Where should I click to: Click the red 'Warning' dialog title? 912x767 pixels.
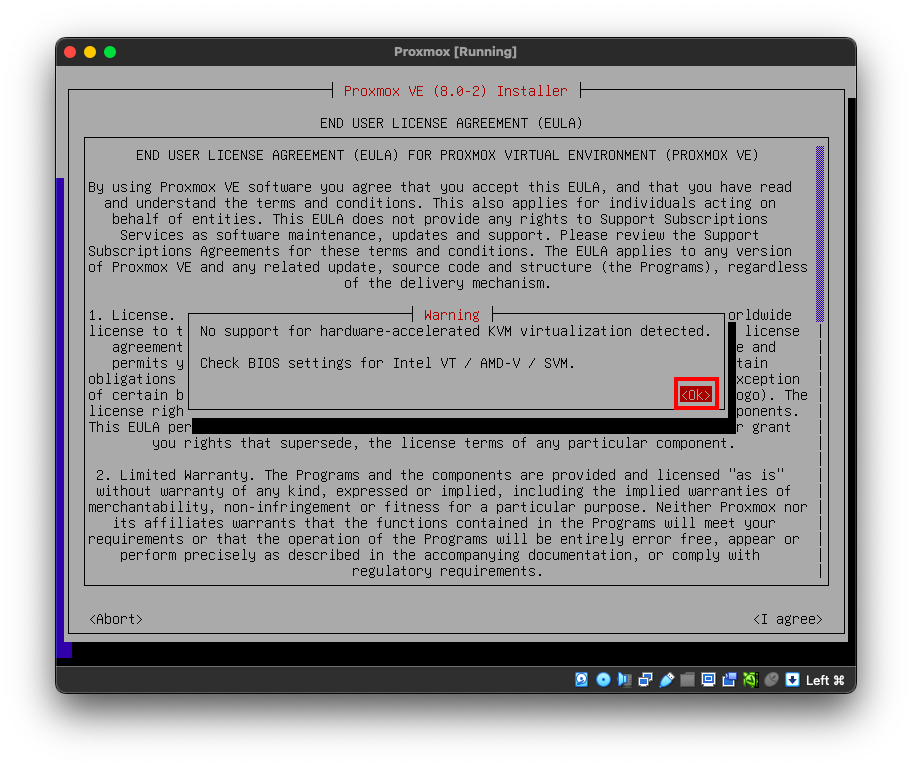coord(452,315)
